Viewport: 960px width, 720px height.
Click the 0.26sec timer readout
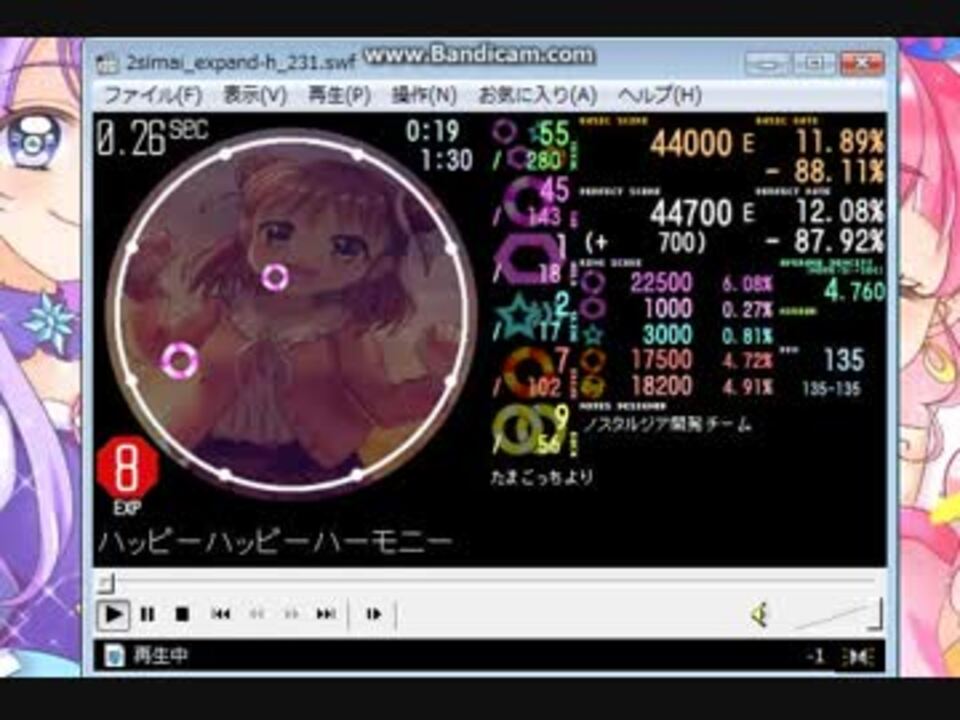[x=152, y=137]
